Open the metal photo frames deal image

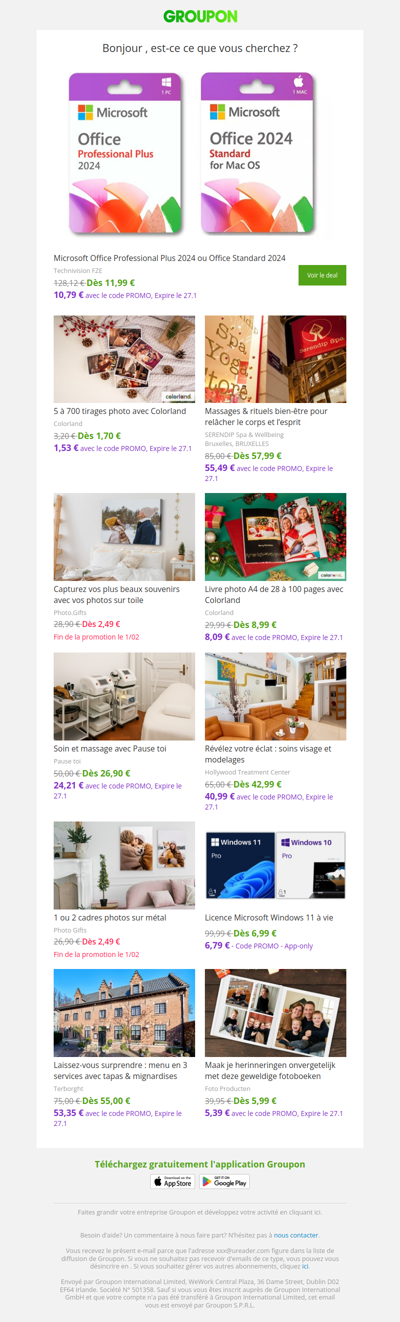tap(124, 865)
